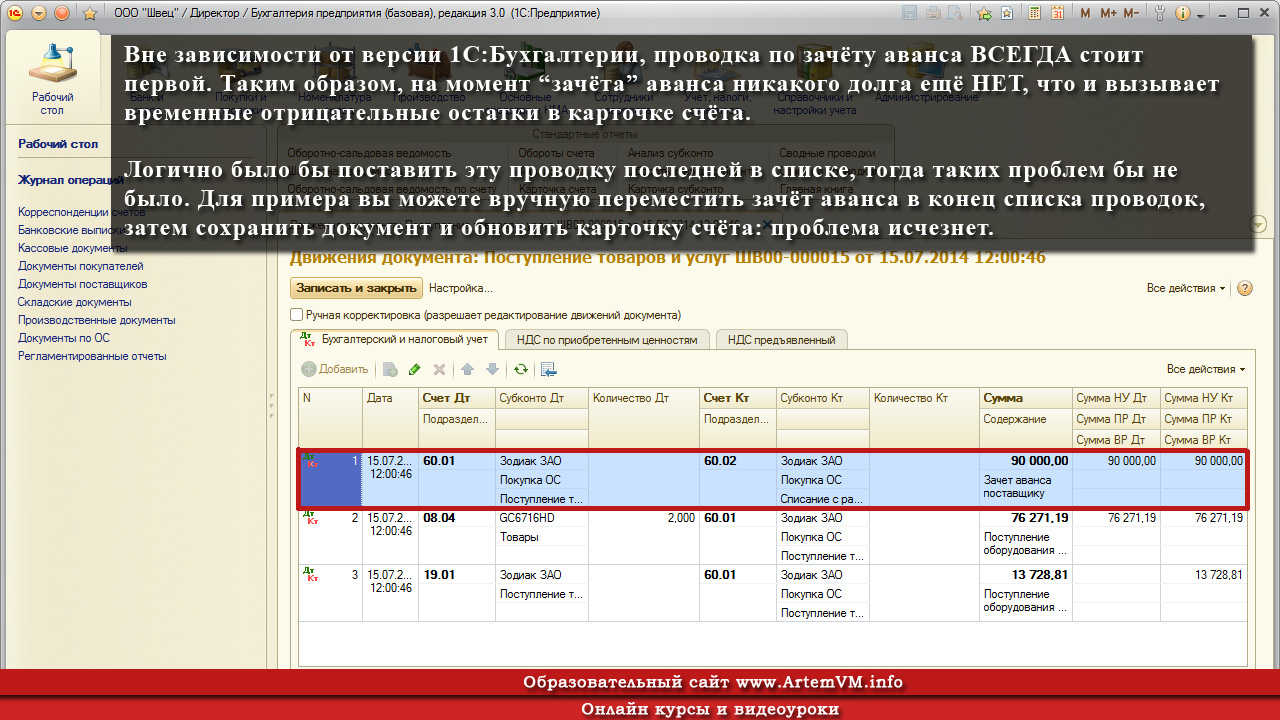Click the copy row icon in movements toolbar
The width and height of the screenshot is (1280, 720).
point(390,369)
